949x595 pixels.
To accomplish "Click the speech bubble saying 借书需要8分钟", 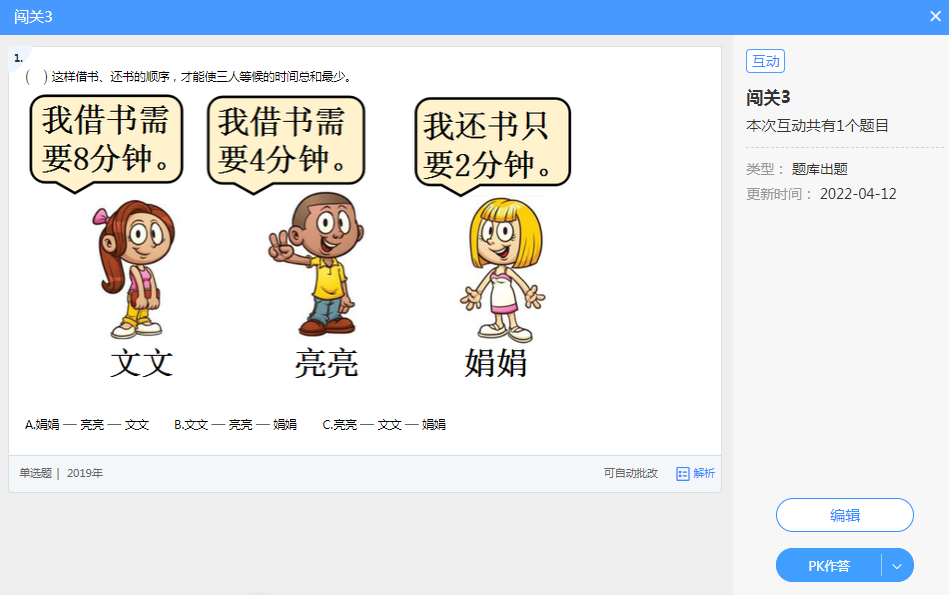I will click(106, 141).
